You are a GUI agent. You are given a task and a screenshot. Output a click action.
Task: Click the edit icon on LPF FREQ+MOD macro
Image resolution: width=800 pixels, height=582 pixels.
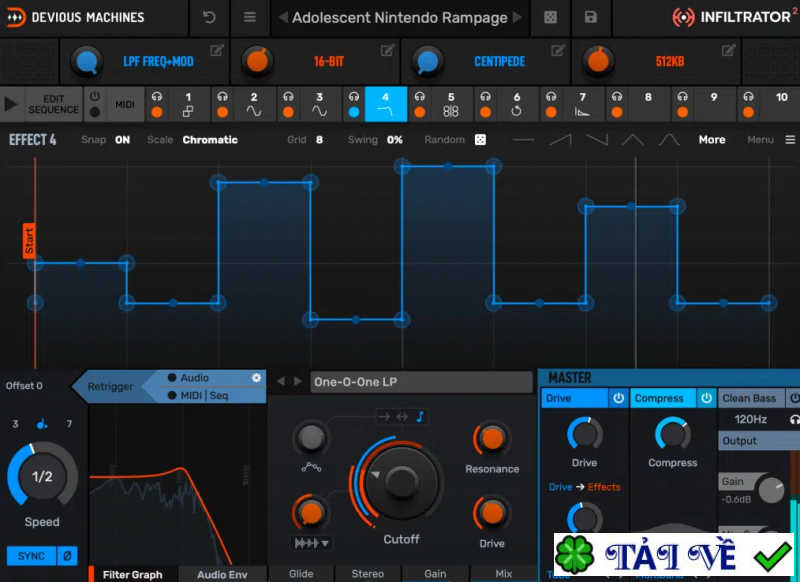point(217,50)
